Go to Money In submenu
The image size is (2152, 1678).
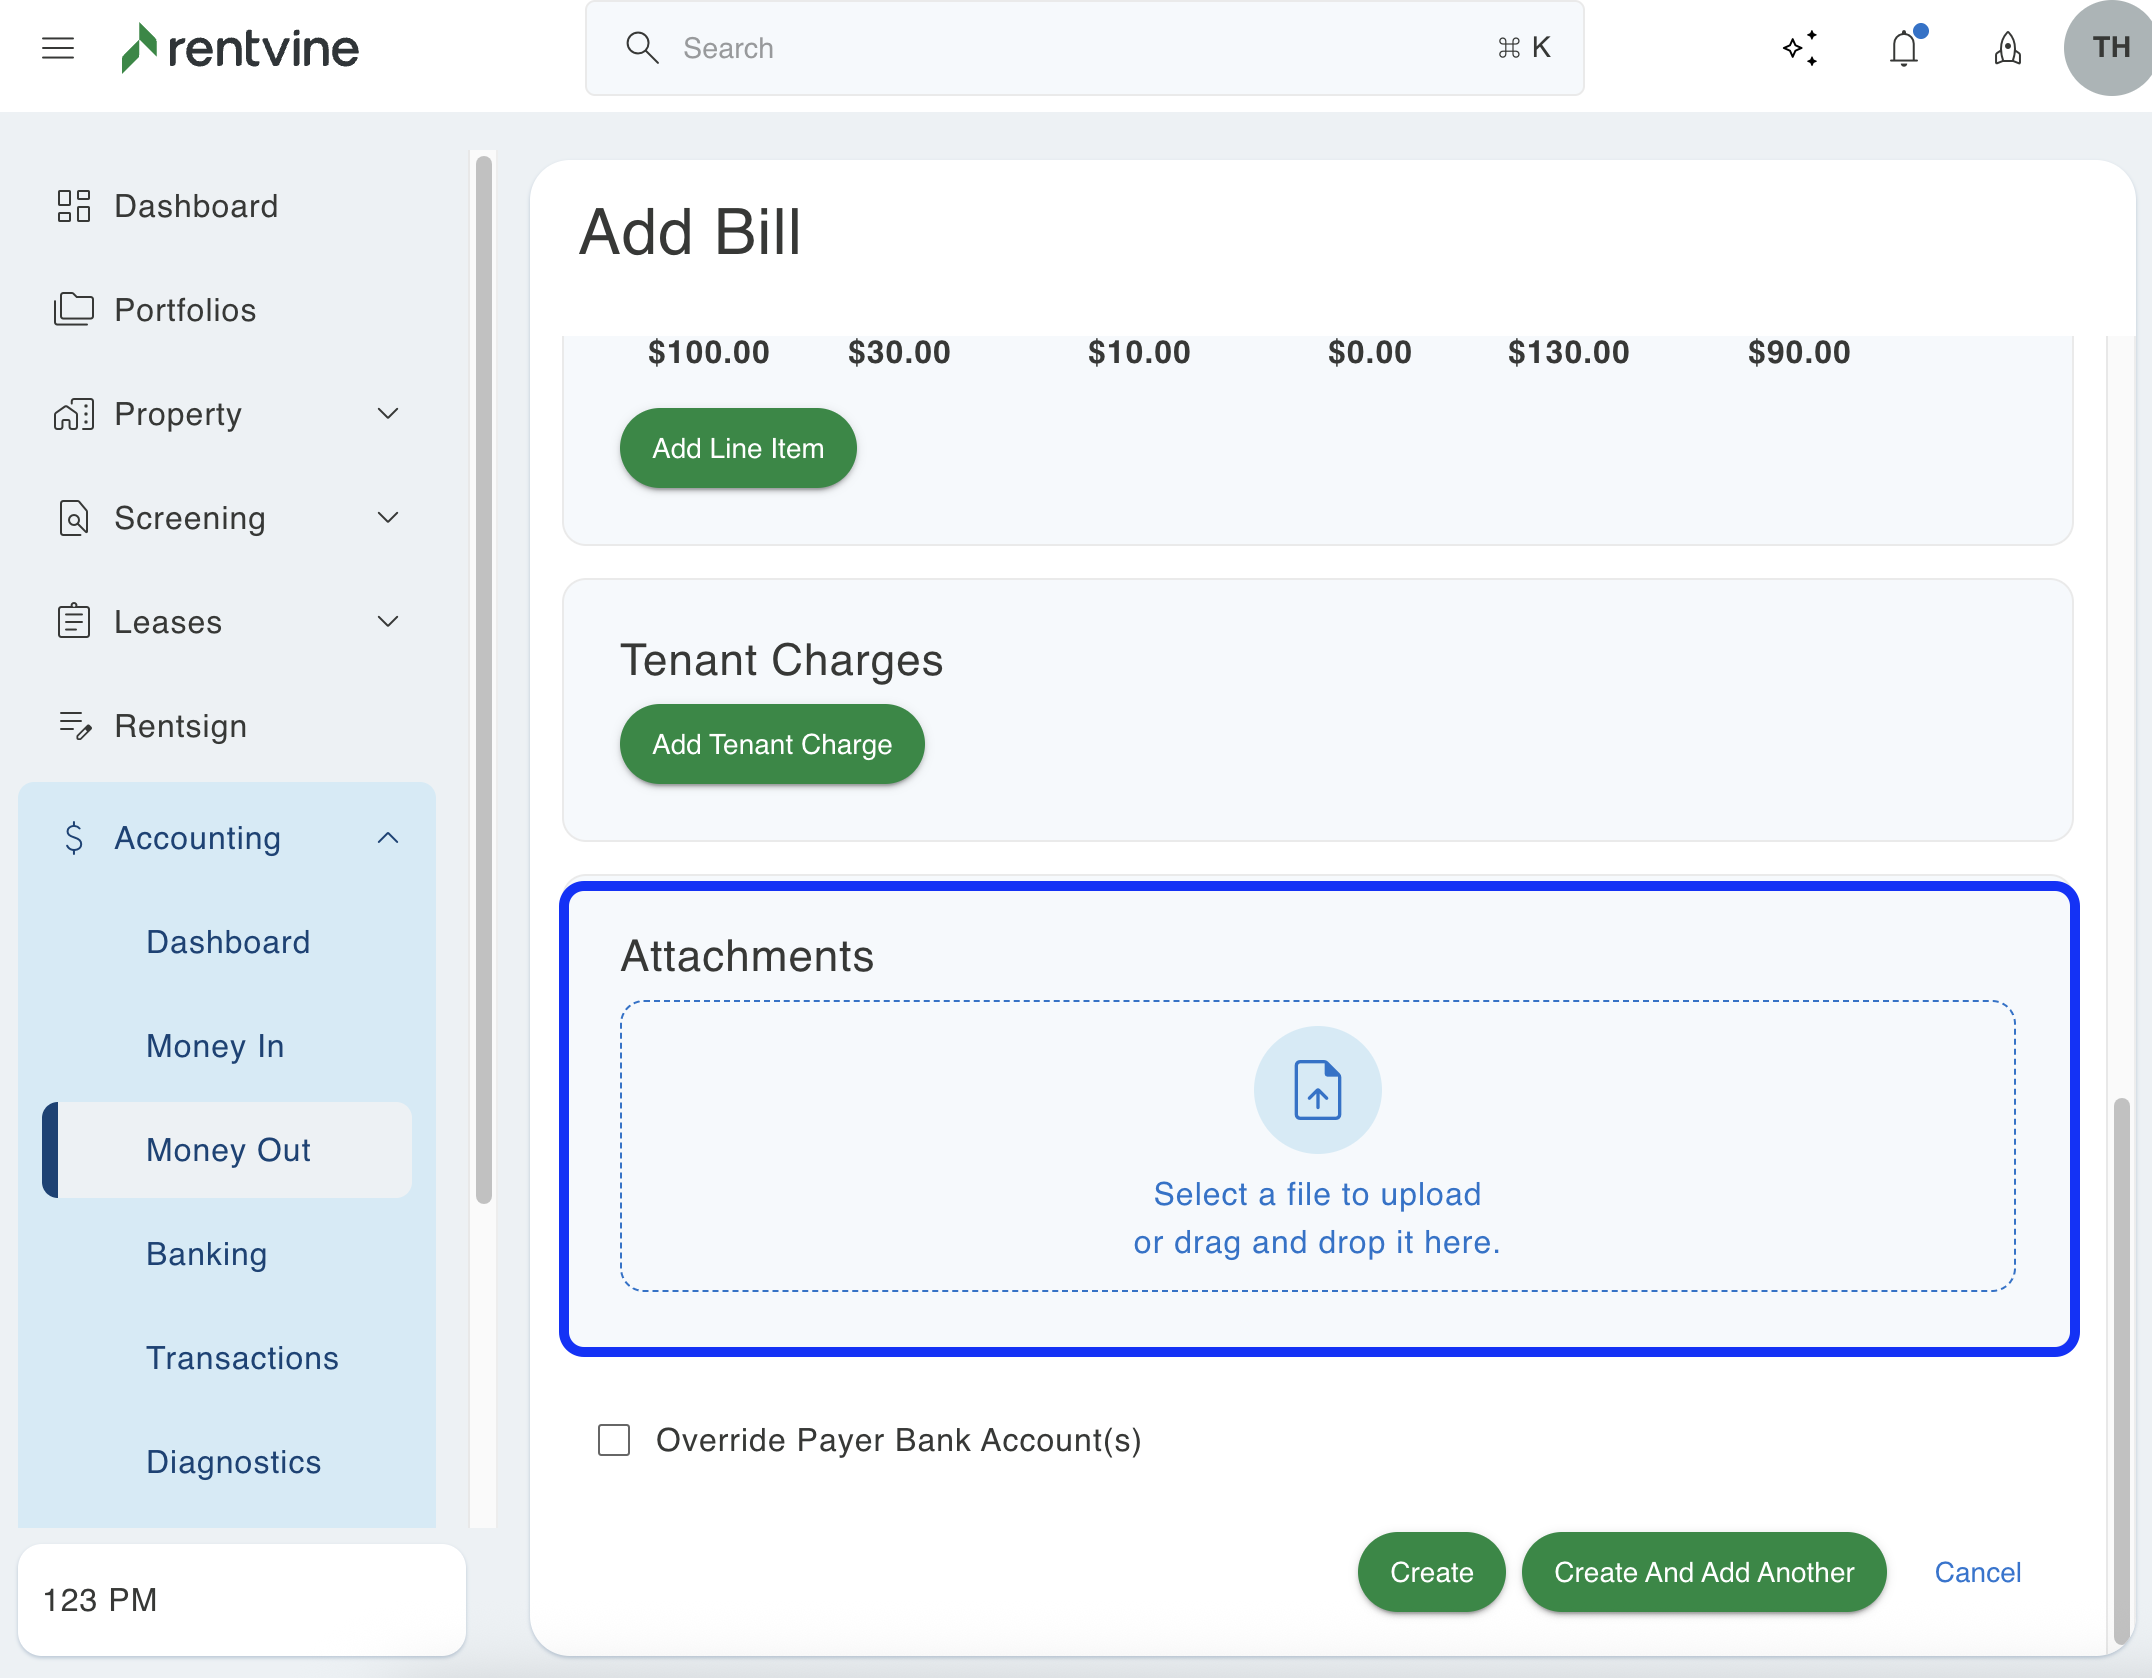(x=215, y=1046)
